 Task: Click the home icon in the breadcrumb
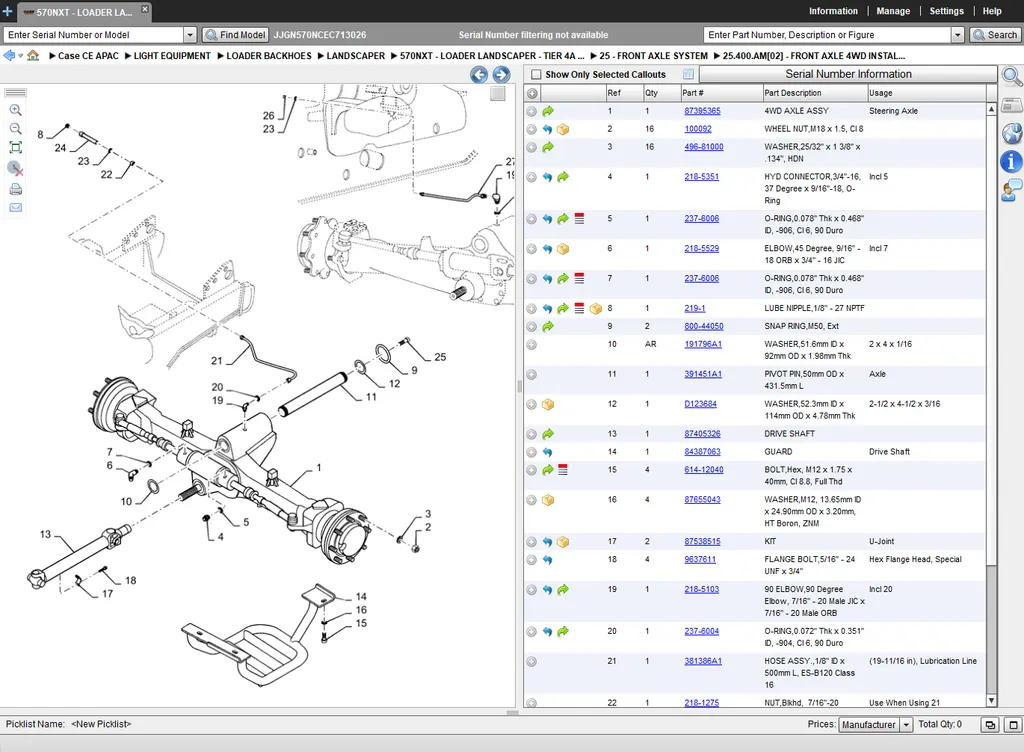[x=33, y=55]
